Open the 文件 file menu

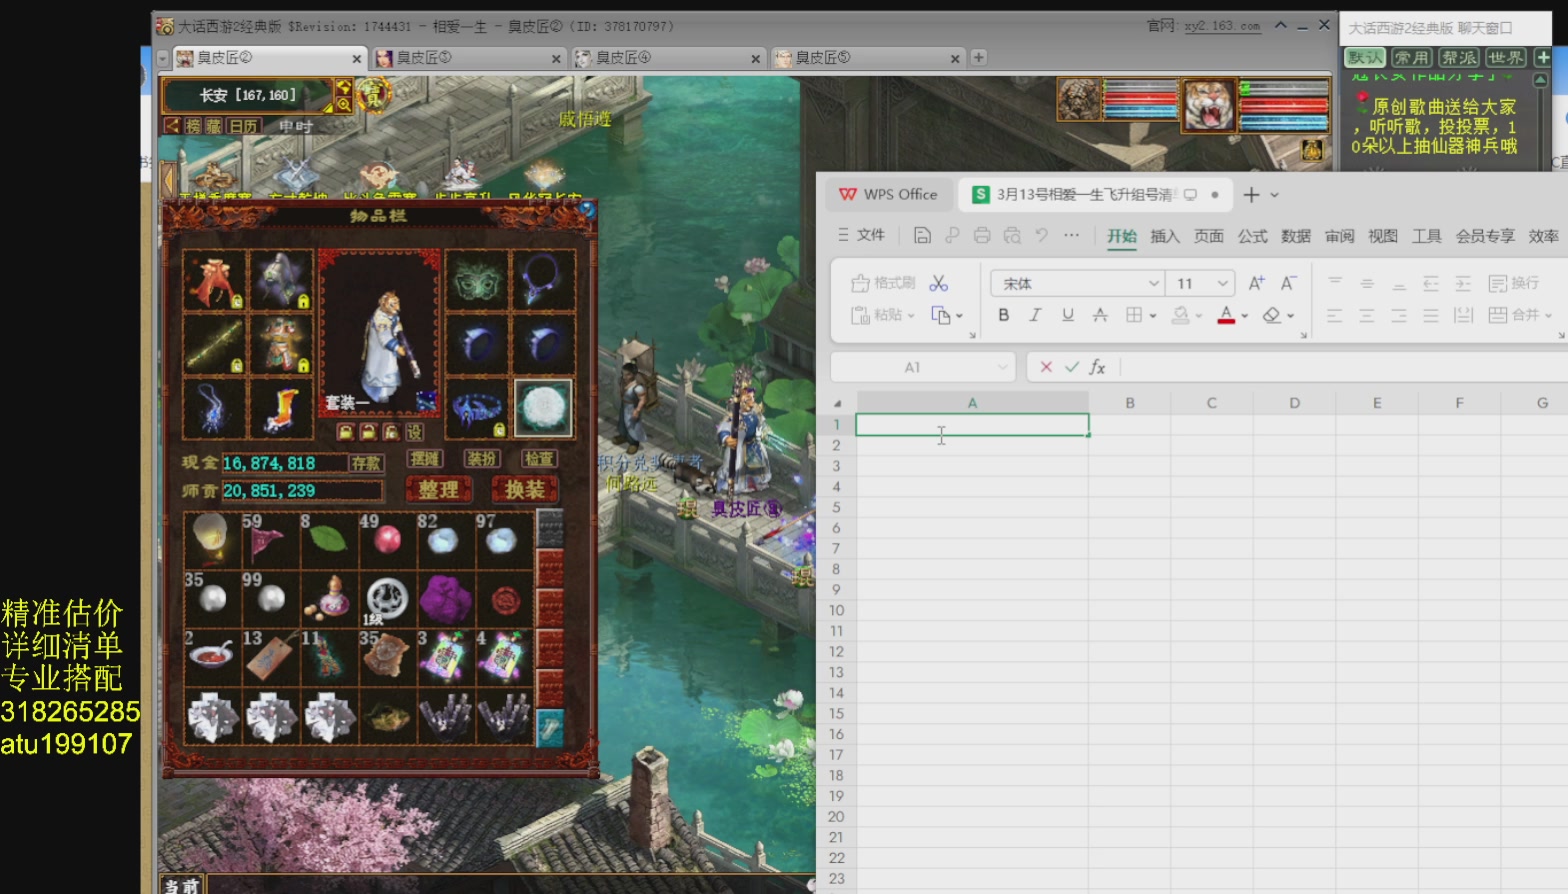coord(862,235)
